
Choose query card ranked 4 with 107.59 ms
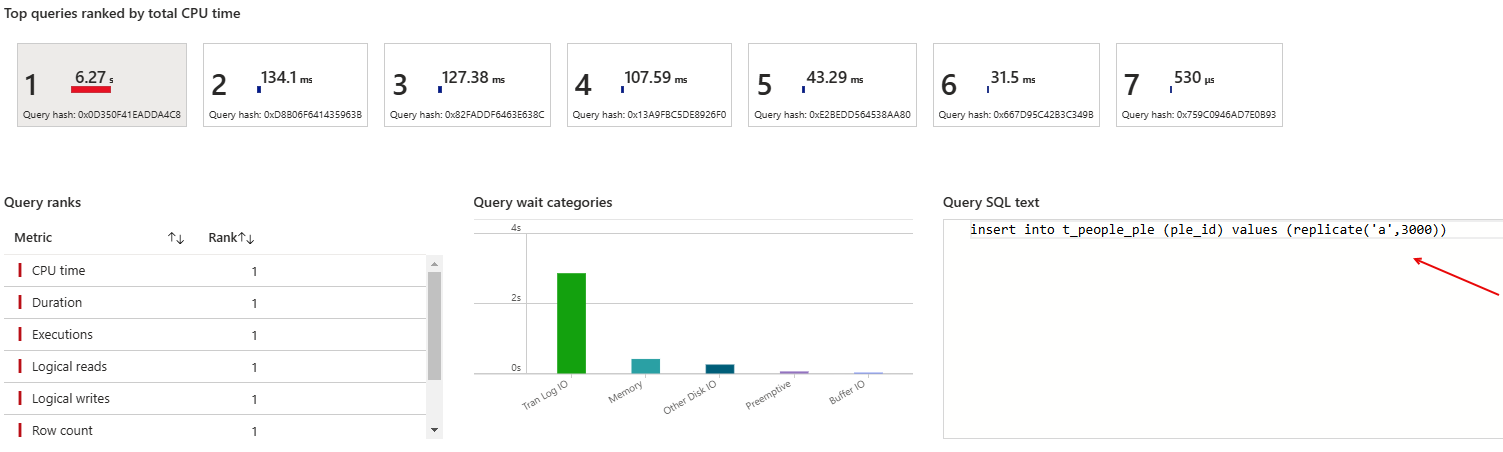coord(650,86)
